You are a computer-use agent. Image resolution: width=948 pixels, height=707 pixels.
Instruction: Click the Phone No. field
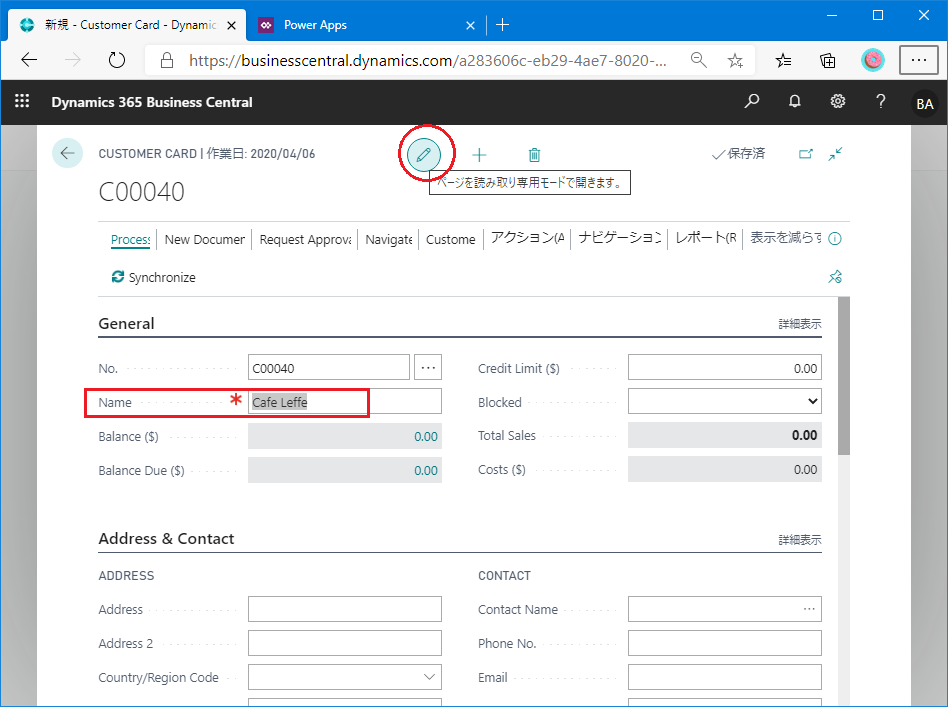pos(724,643)
